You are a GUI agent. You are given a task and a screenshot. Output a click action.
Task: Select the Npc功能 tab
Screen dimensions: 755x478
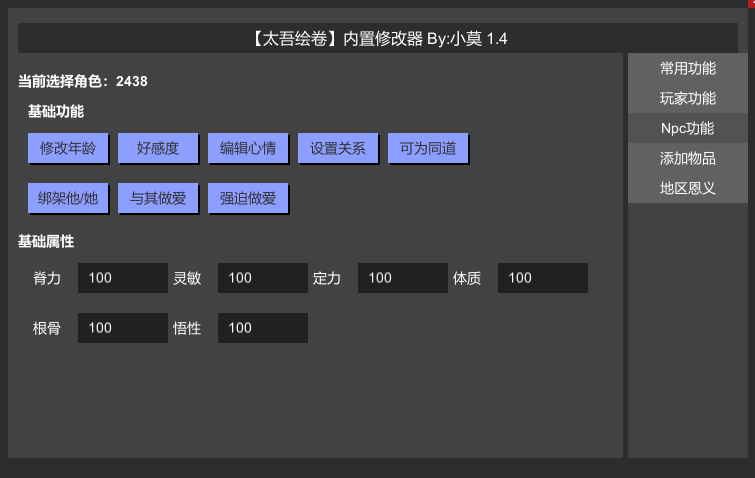[x=688, y=128]
